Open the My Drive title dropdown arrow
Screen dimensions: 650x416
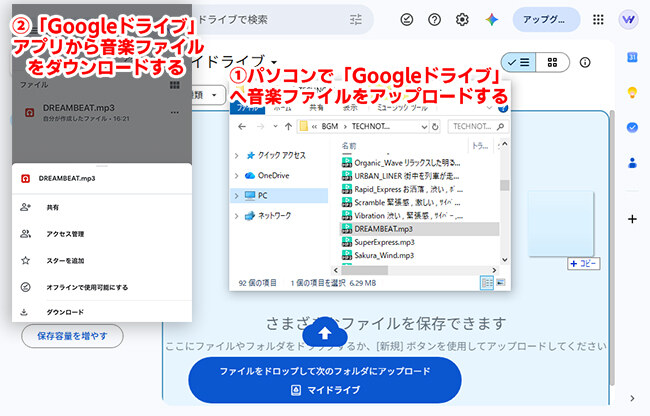point(273,63)
